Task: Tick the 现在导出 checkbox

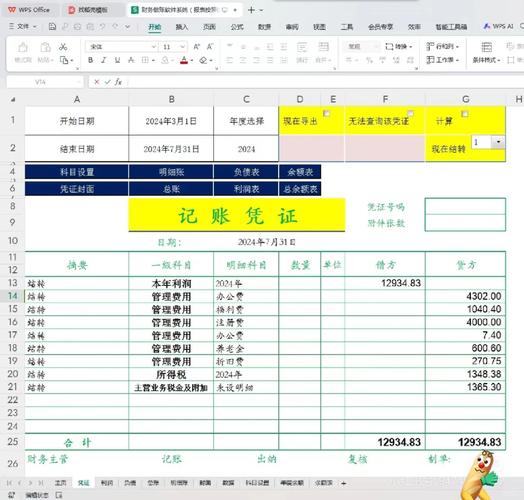Action: (x=326, y=114)
